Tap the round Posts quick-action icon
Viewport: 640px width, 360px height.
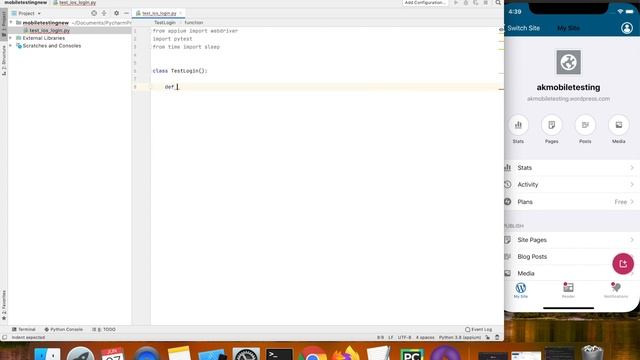[x=585, y=125]
